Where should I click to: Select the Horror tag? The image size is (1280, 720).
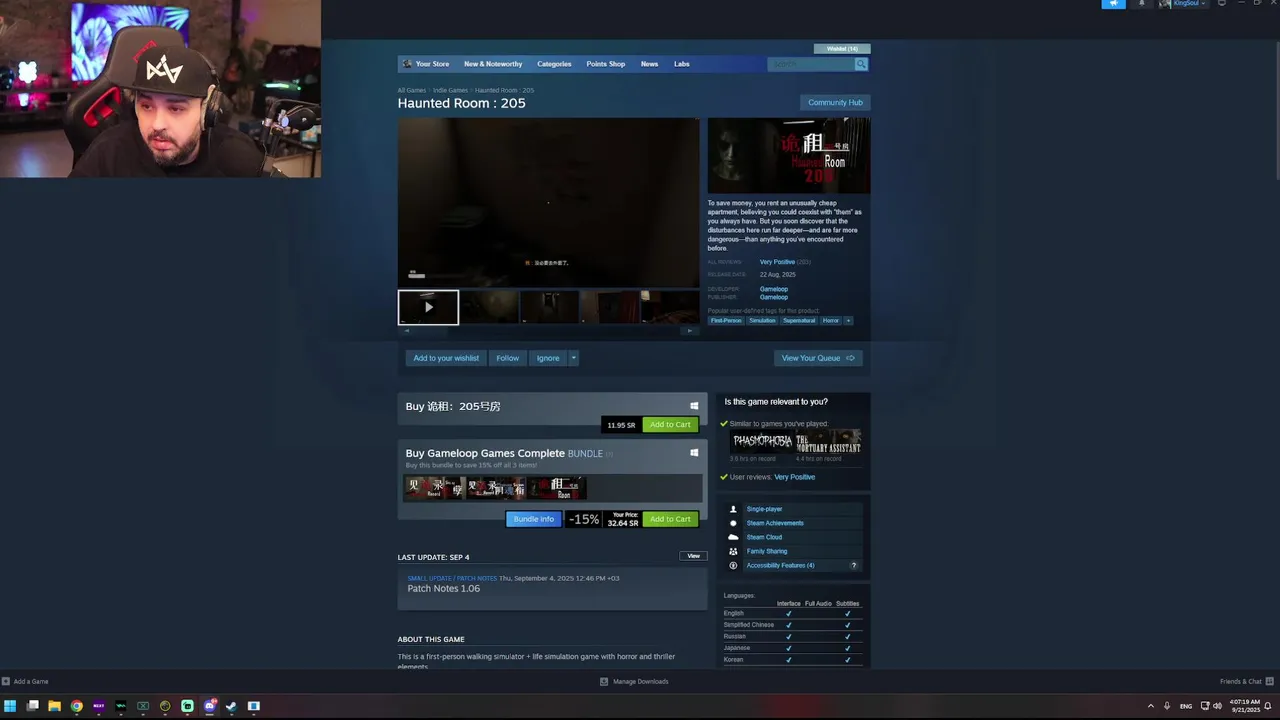[830, 321]
